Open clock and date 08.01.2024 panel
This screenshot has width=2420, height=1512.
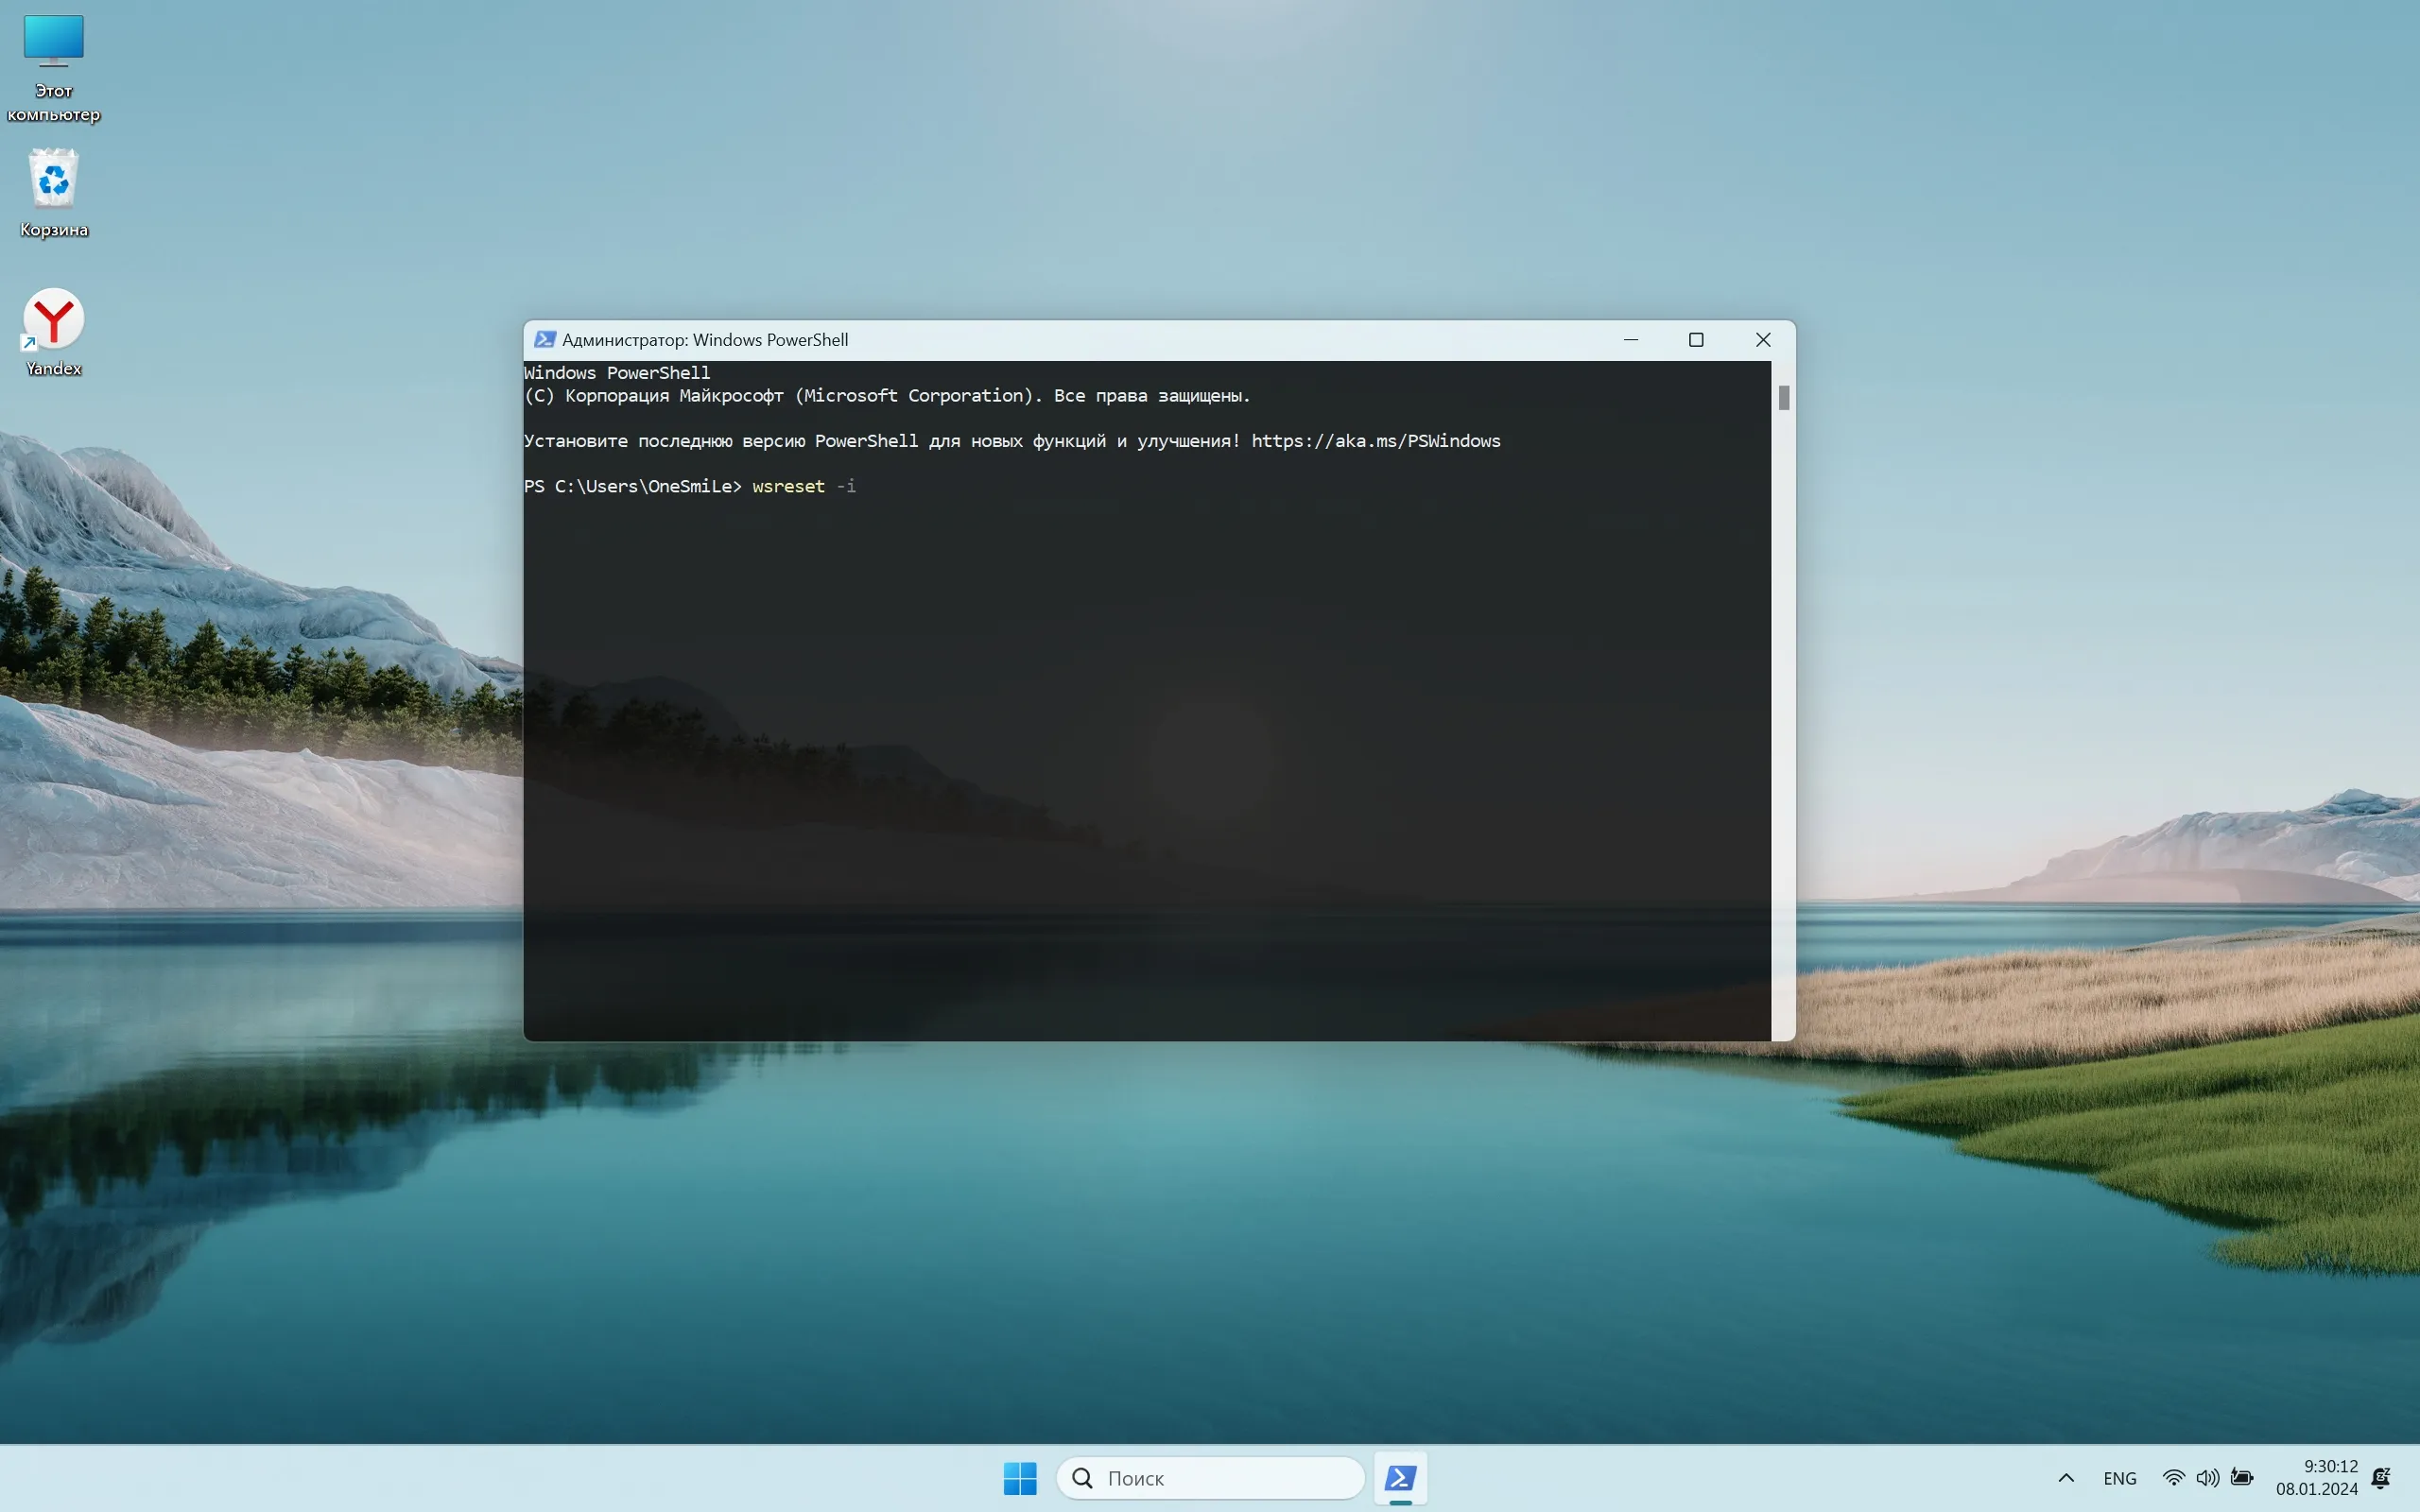(x=2316, y=1478)
